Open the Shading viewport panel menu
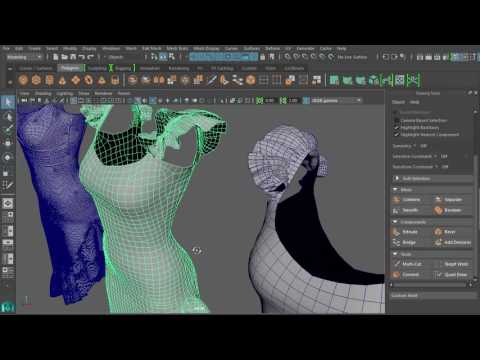The image size is (480, 360). (x=43, y=93)
